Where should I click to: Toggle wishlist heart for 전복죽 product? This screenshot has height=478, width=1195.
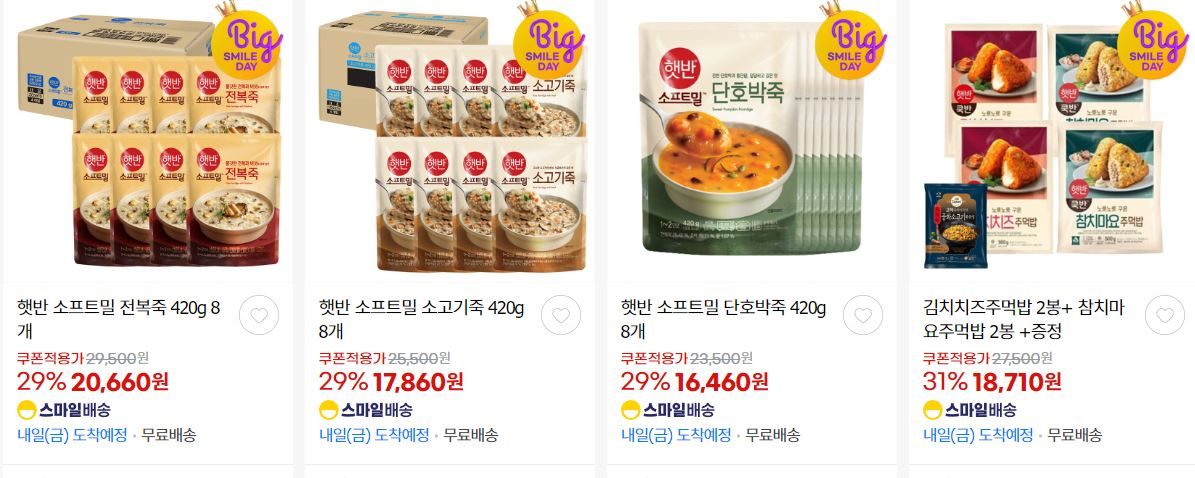coord(259,315)
